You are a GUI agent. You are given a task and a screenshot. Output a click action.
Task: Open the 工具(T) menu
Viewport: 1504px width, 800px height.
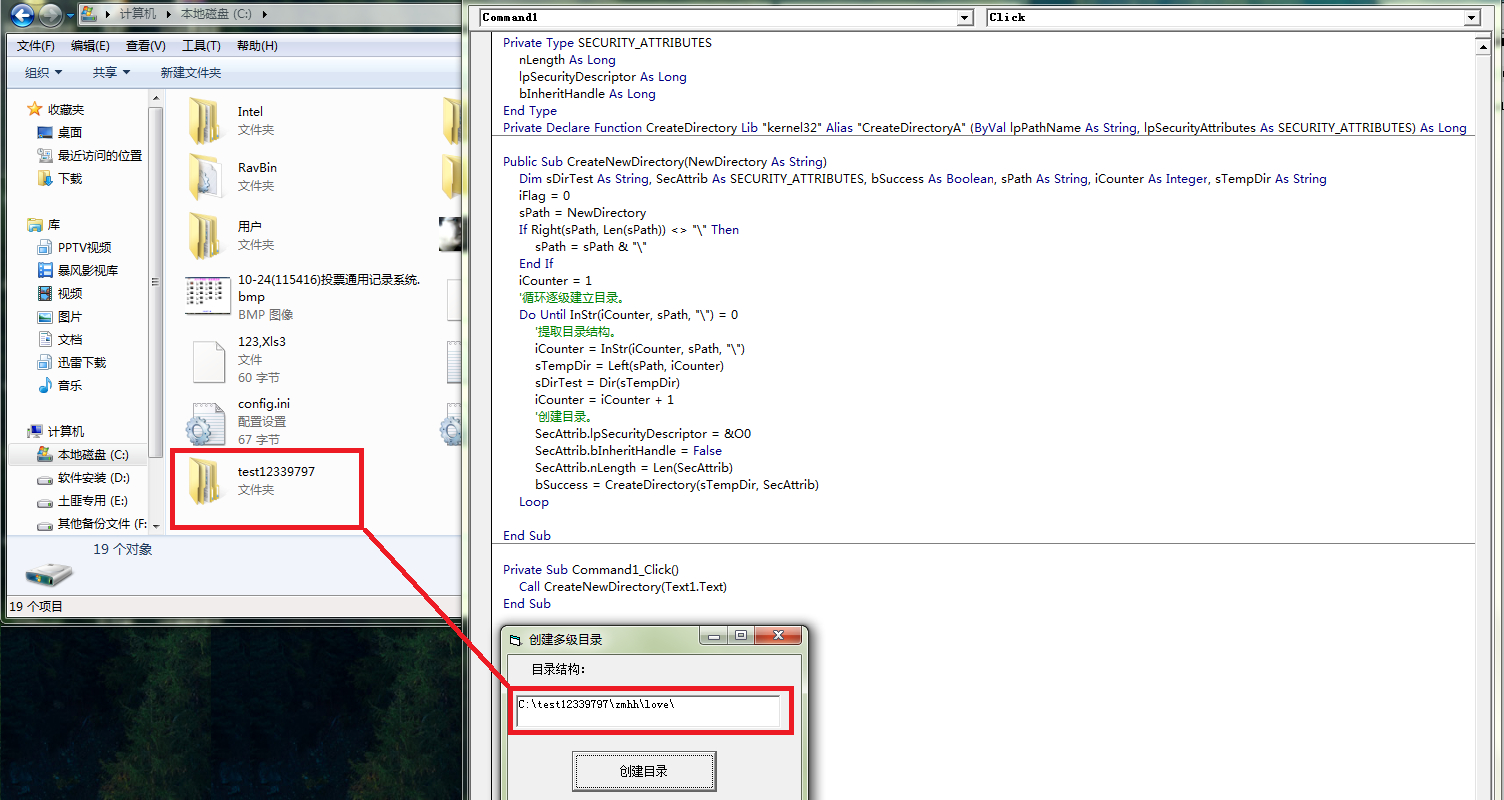coord(201,46)
